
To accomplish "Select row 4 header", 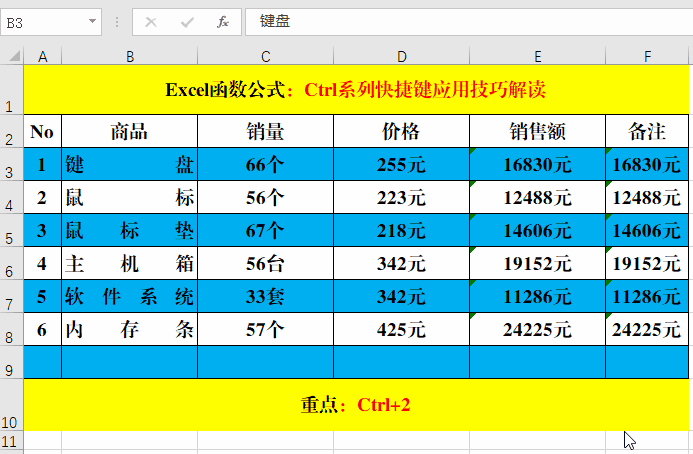I will pos(11,197).
